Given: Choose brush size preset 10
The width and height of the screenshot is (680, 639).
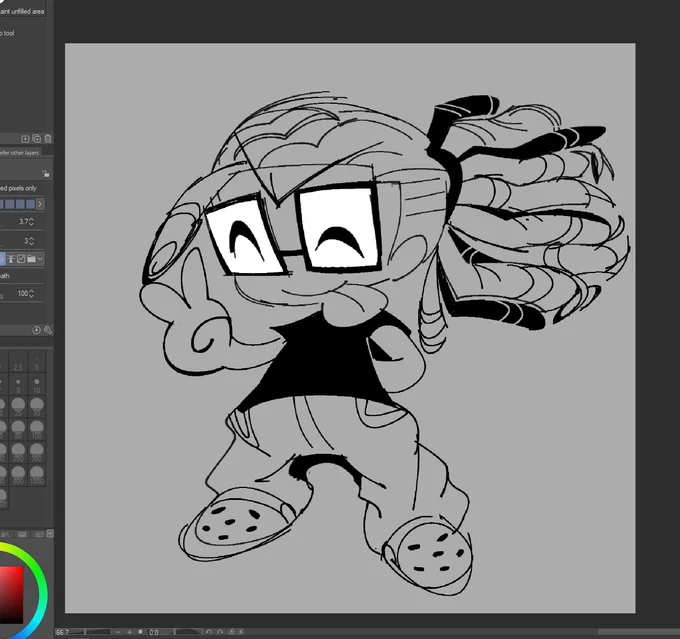Looking at the screenshot, I should click(x=36, y=385).
